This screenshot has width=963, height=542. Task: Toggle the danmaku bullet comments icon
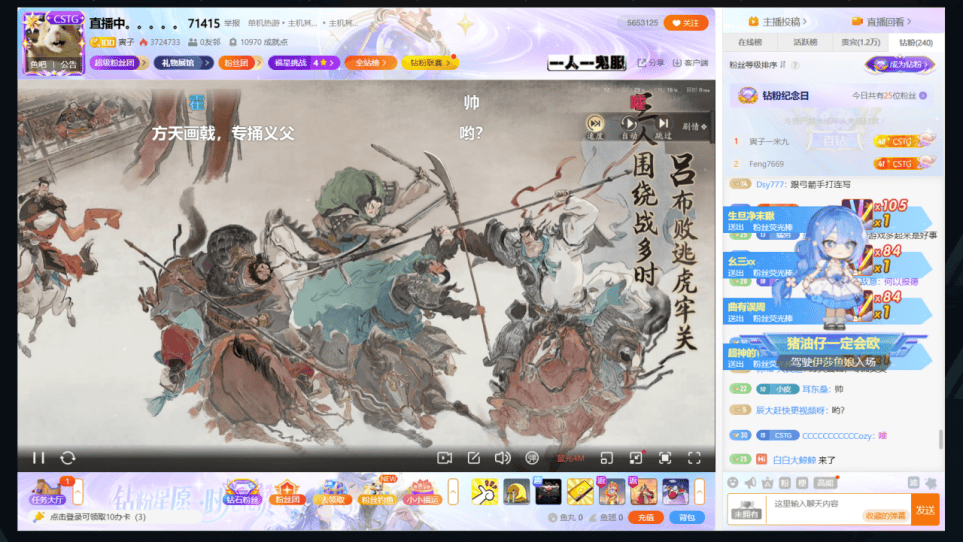tap(532, 458)
